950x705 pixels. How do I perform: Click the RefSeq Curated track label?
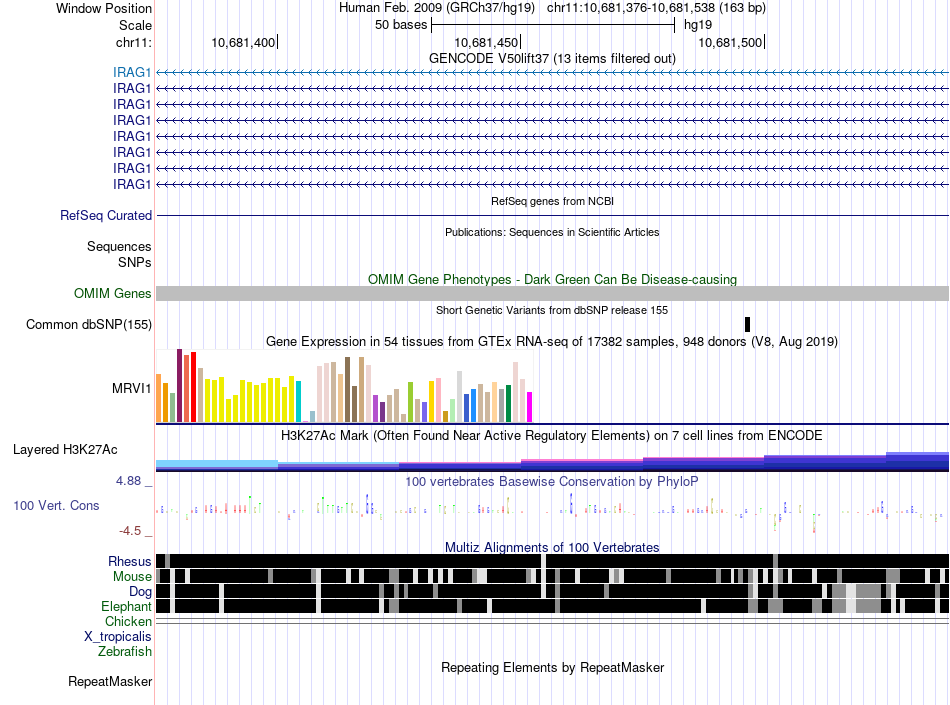tap(106, 216)
